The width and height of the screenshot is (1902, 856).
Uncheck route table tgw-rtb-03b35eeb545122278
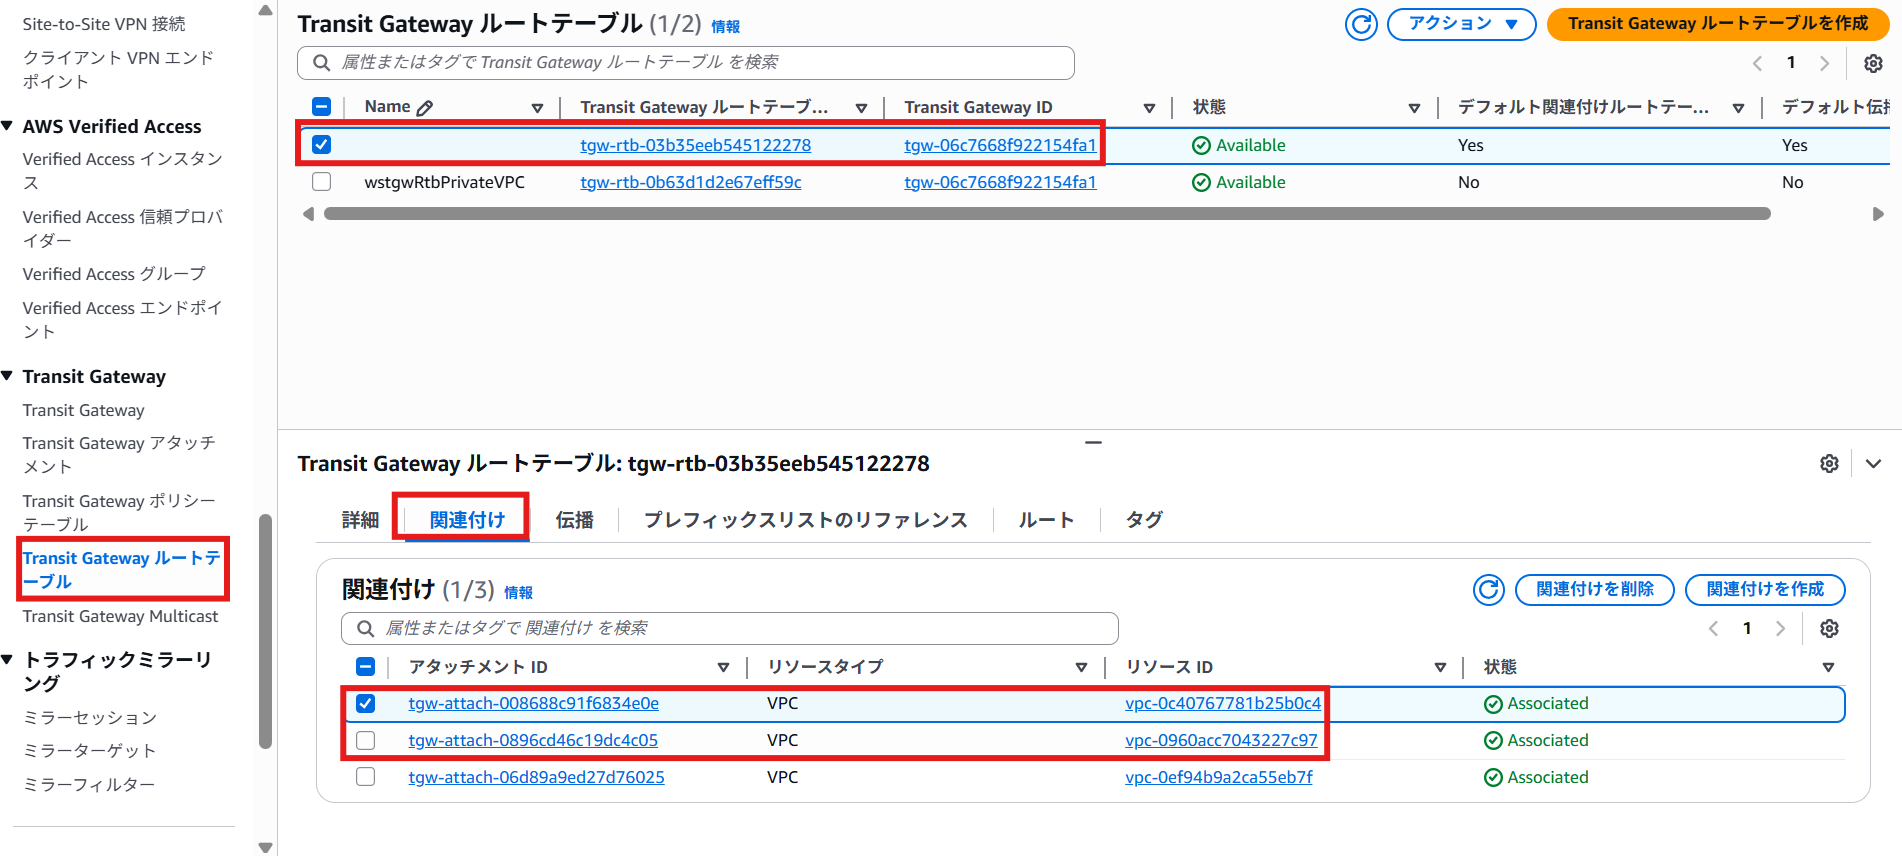pyautogui.click(x=322, y=144)
